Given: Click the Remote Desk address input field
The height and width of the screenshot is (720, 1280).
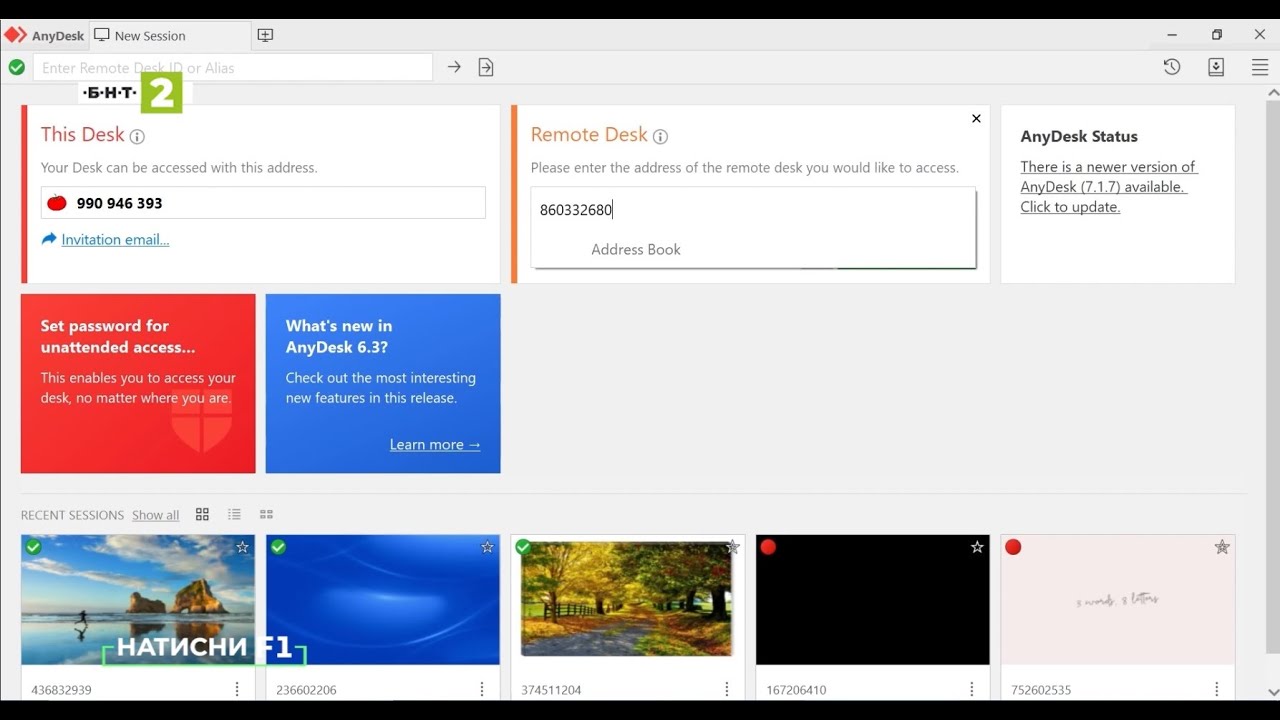Looking at the screenshot, I should (x=753, y=210).
